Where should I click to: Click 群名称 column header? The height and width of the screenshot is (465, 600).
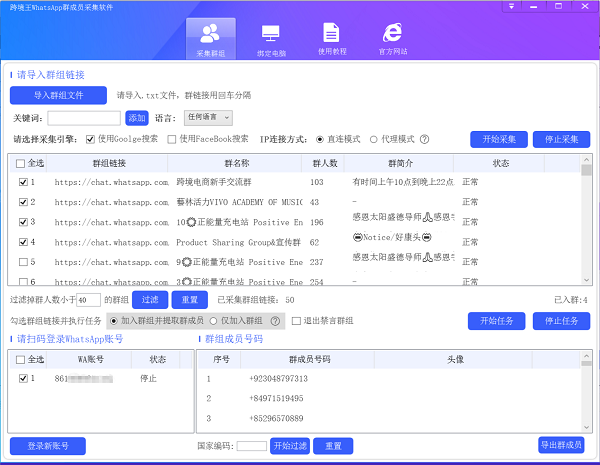pos(236,163)
